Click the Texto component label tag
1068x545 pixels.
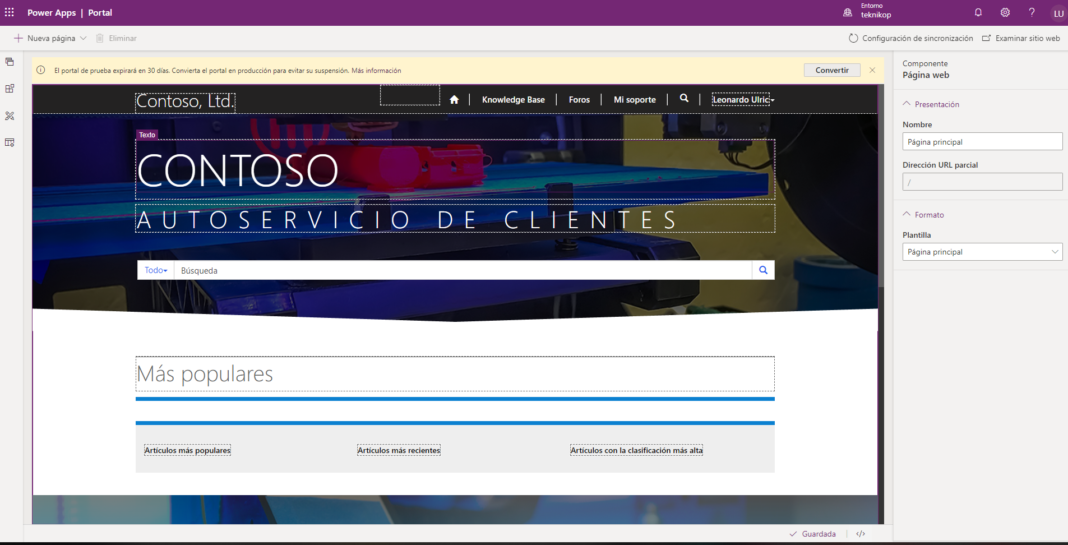coord(147,135)
